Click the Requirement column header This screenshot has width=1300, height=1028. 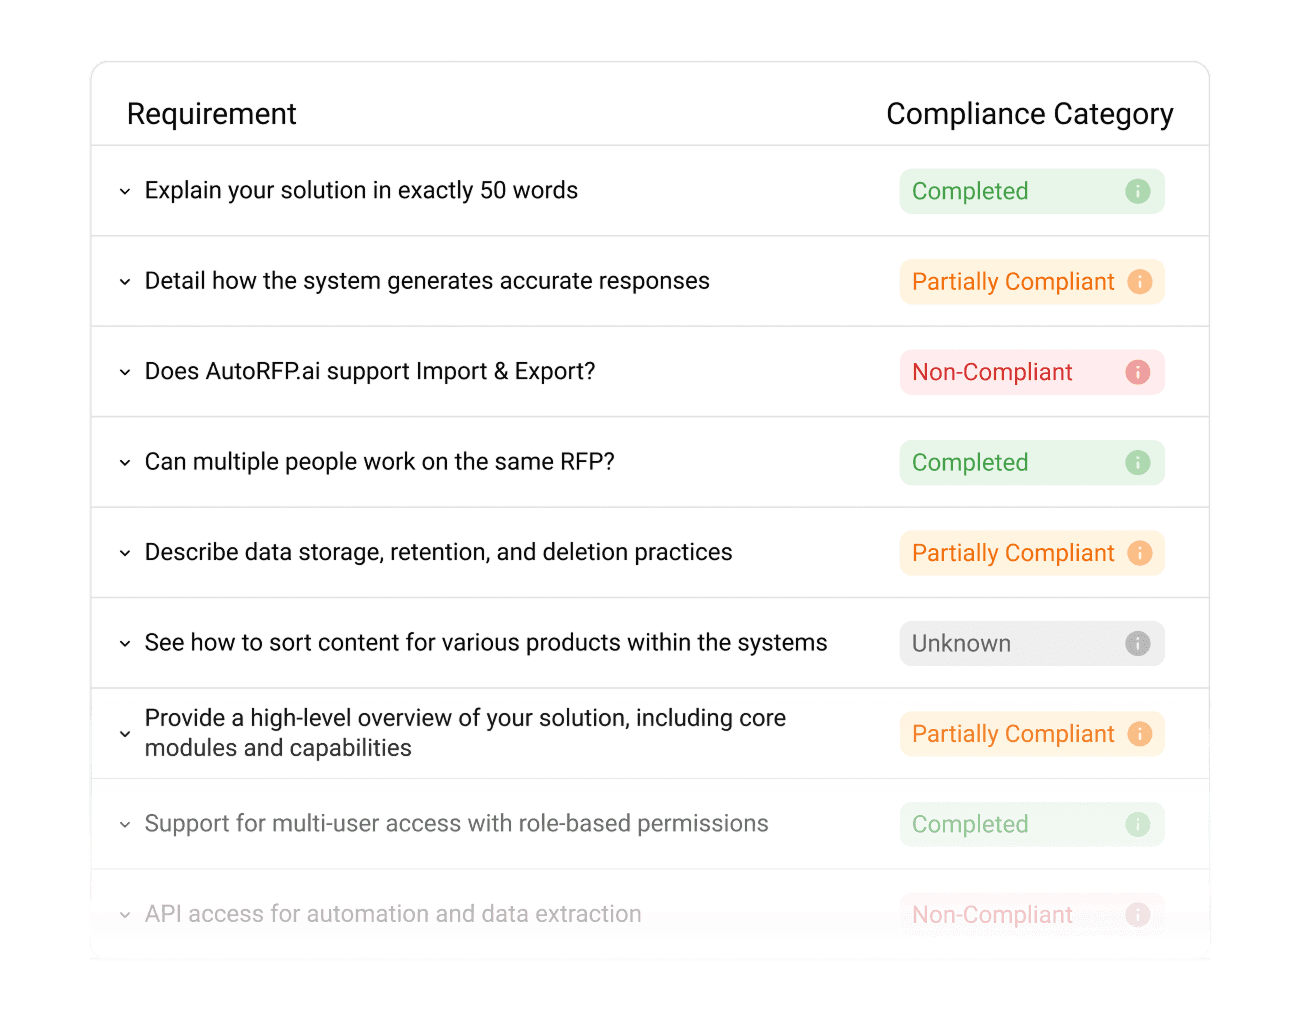(211, 114)
